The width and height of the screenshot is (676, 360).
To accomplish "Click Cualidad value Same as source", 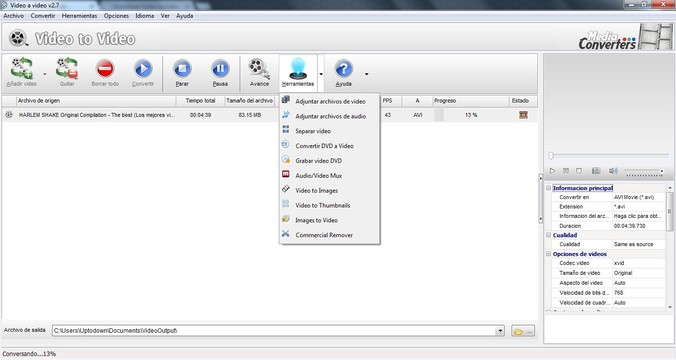I will (639, 244).
